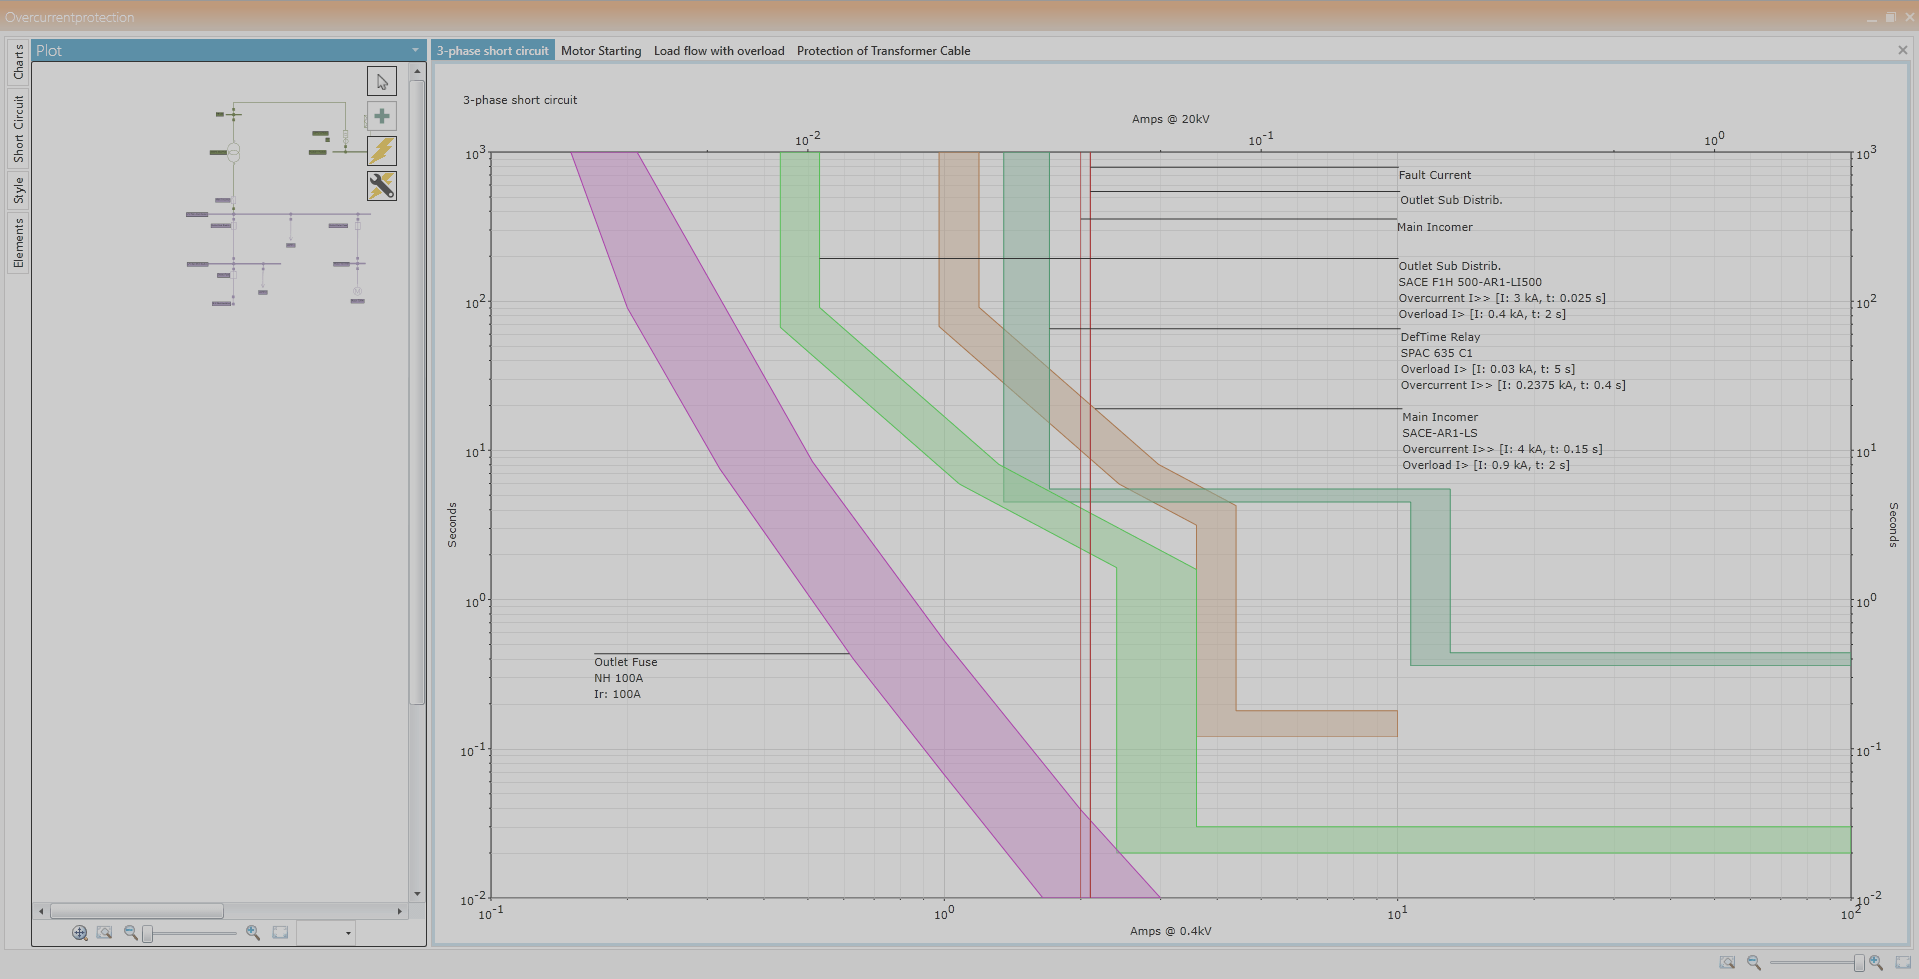
Task: Click the green plus add tool
Action: tap(382, 116)
